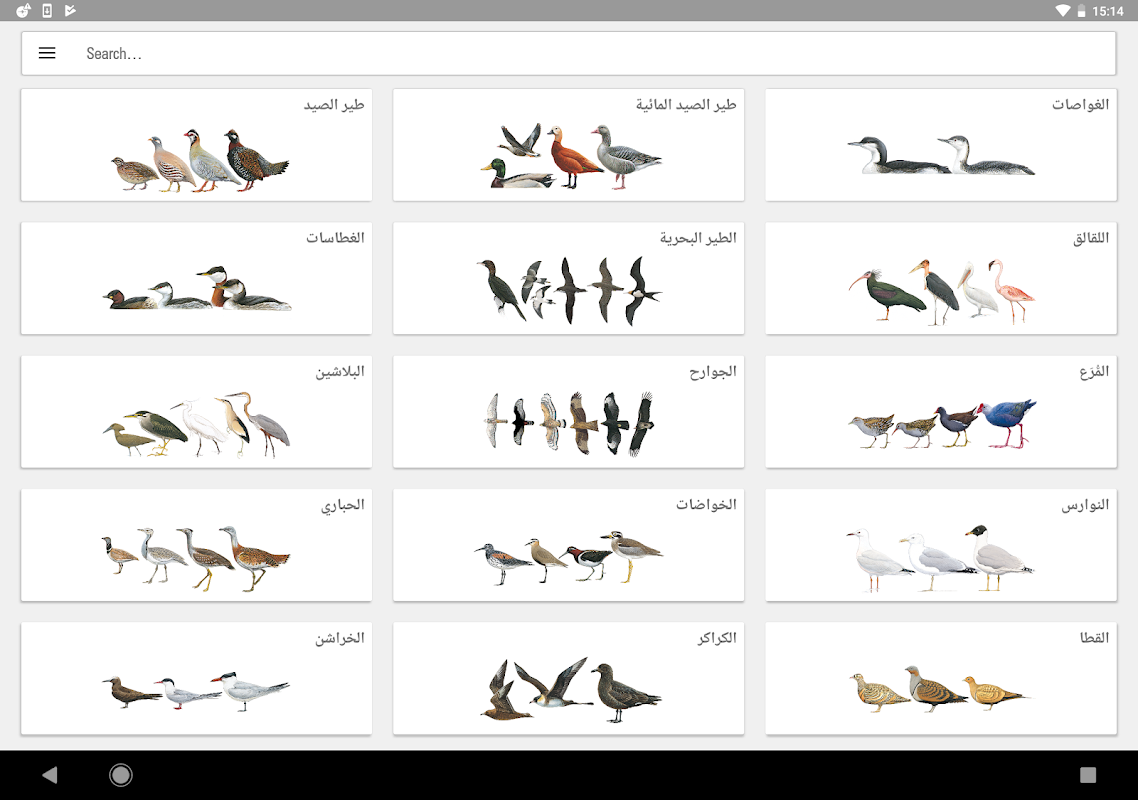Select the الخراشن terns card
Viewport: 1138px width, 800px height.
[x=196, y=678]
